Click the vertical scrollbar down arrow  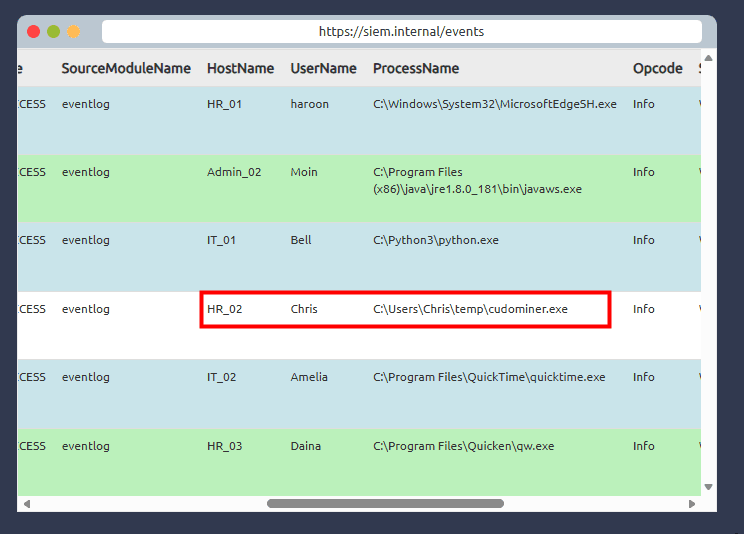pos(708,487)
